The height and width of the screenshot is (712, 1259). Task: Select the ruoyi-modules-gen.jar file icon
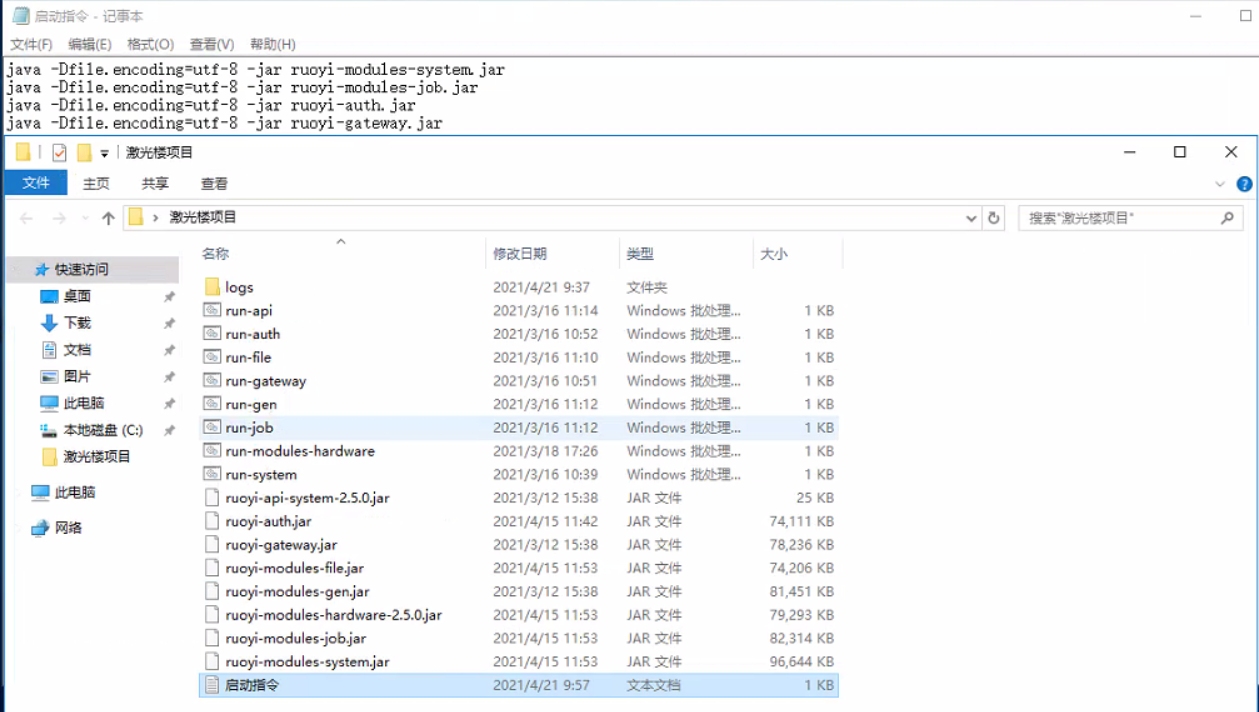coord(212,591)
